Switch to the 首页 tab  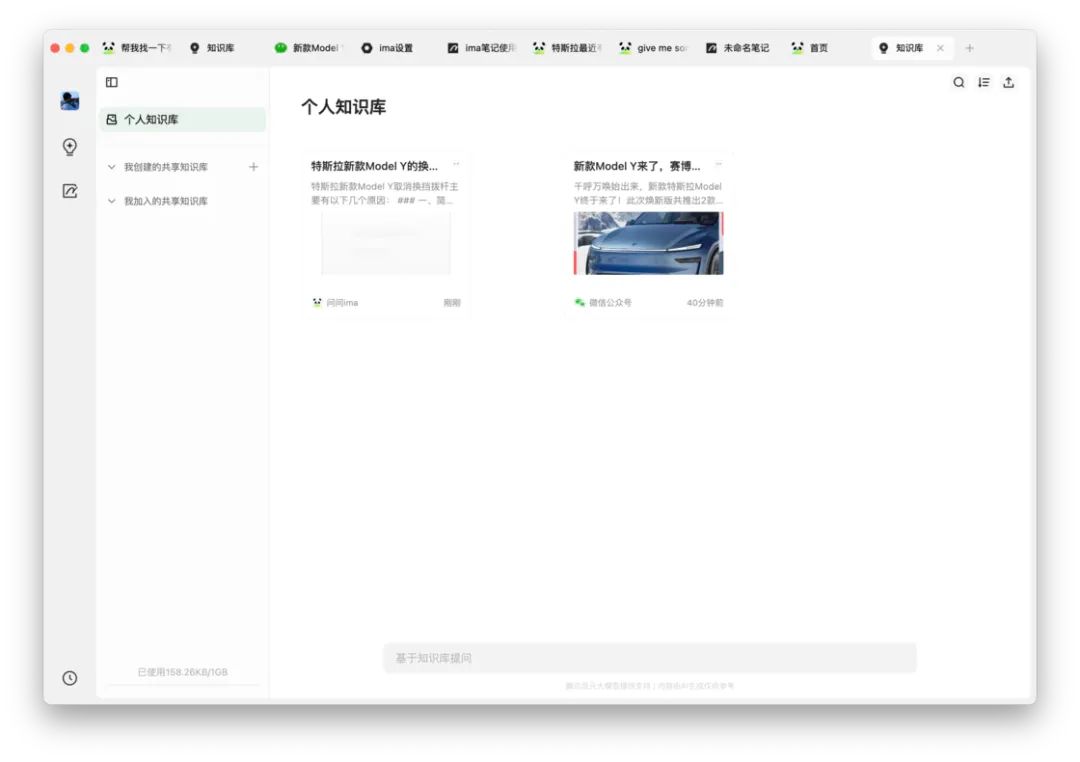(x=810, y=48)
